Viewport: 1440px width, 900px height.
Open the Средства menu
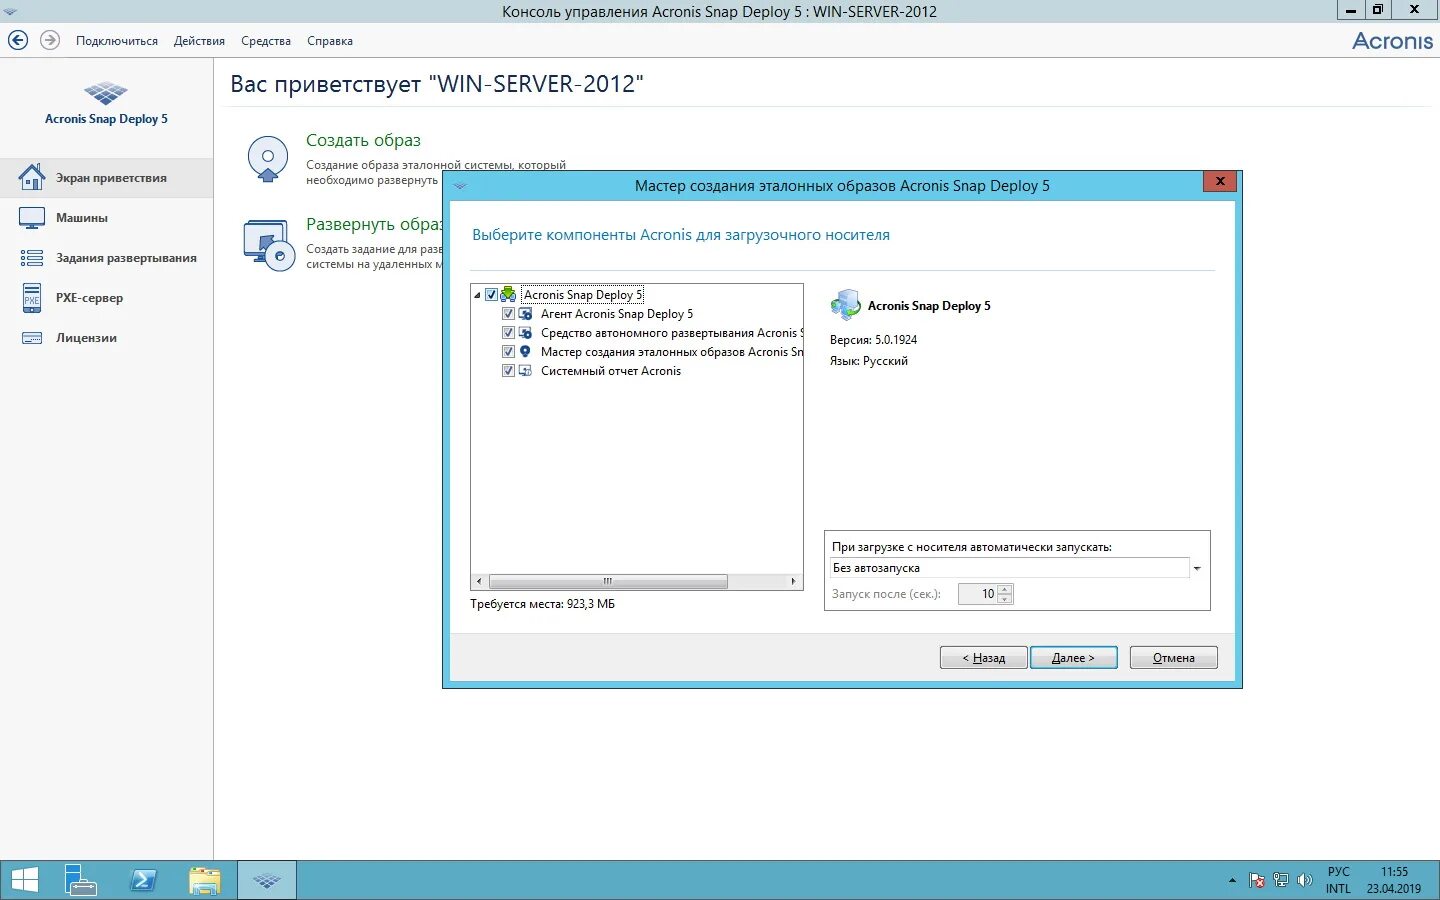tap(266, 41)
